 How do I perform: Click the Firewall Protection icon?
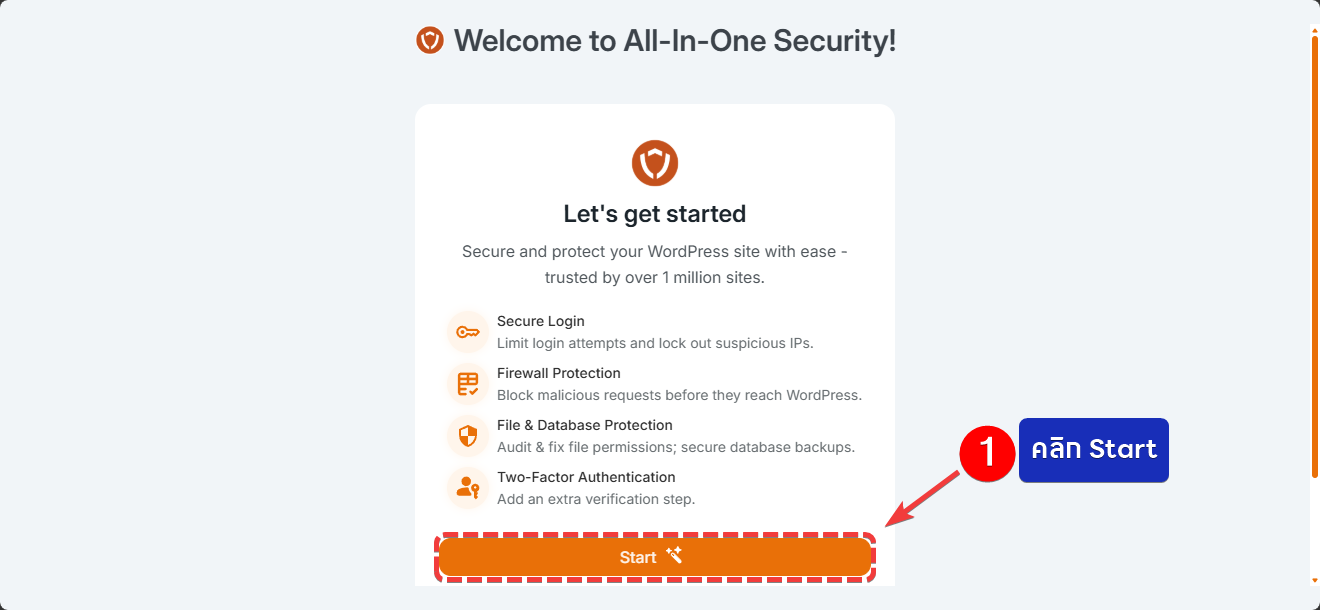(467, 384)
